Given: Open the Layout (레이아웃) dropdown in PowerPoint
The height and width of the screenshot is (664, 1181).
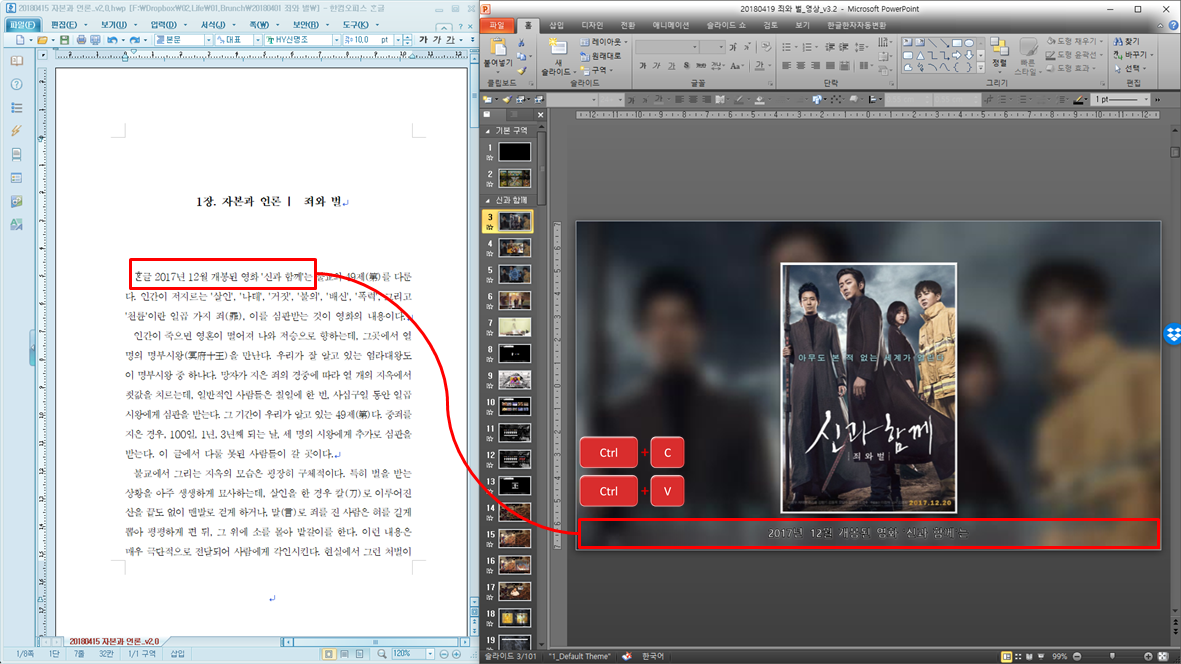Looking at the screenshot, I should [604, 42].
